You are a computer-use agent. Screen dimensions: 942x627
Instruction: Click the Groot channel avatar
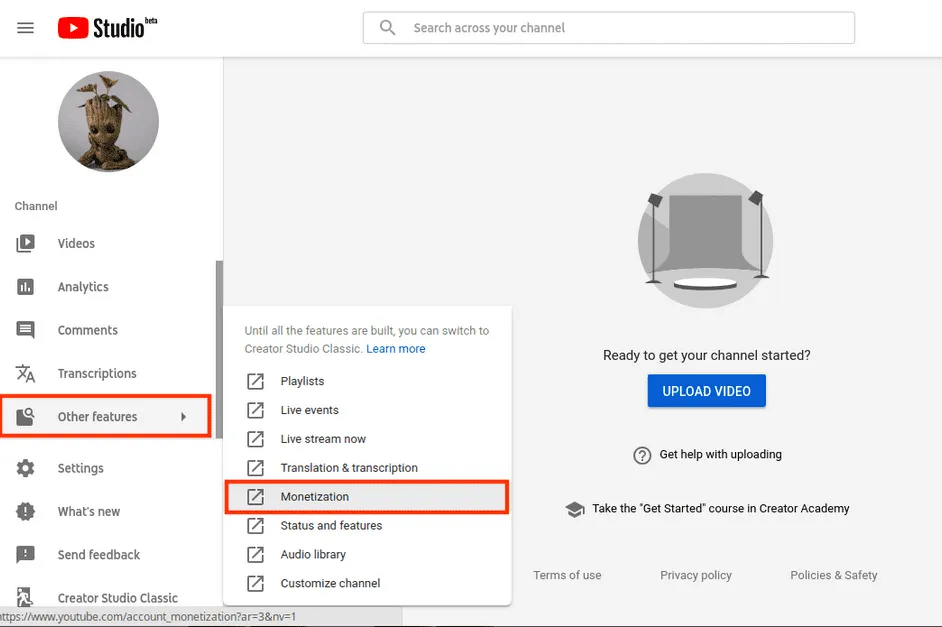click(108, 121)
